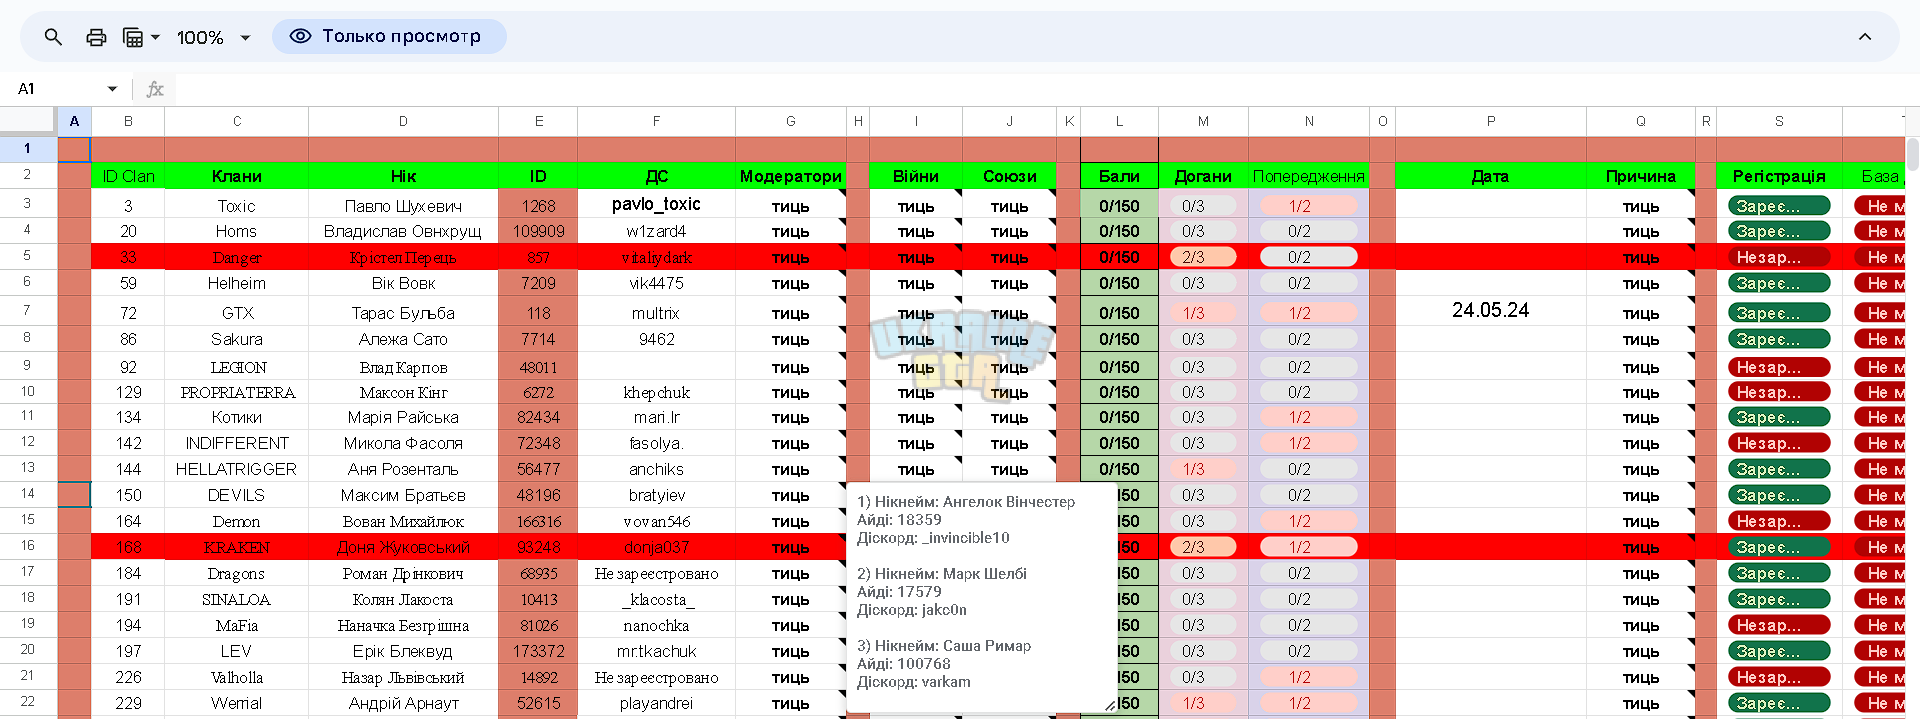Open the Незар... registration chip in Danger row
The width and height of the screenshot is (1920, 719).
click(1779, 257)
